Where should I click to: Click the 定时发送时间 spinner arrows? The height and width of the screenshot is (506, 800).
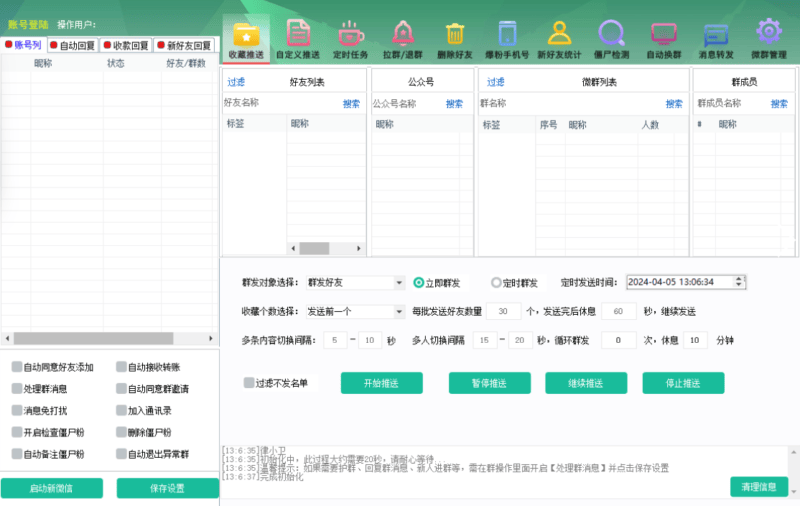pos(738,282)
